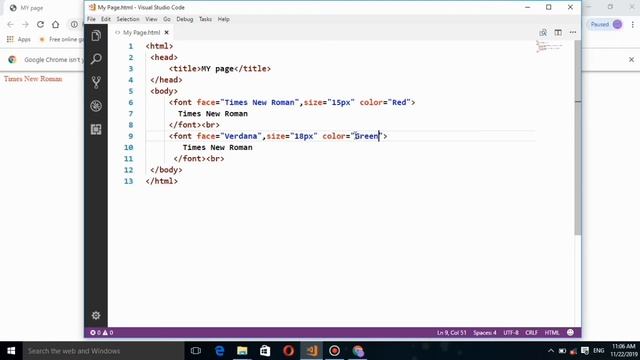
Task: Open Opera browser from the taskbar
Action: click(288, 351)
